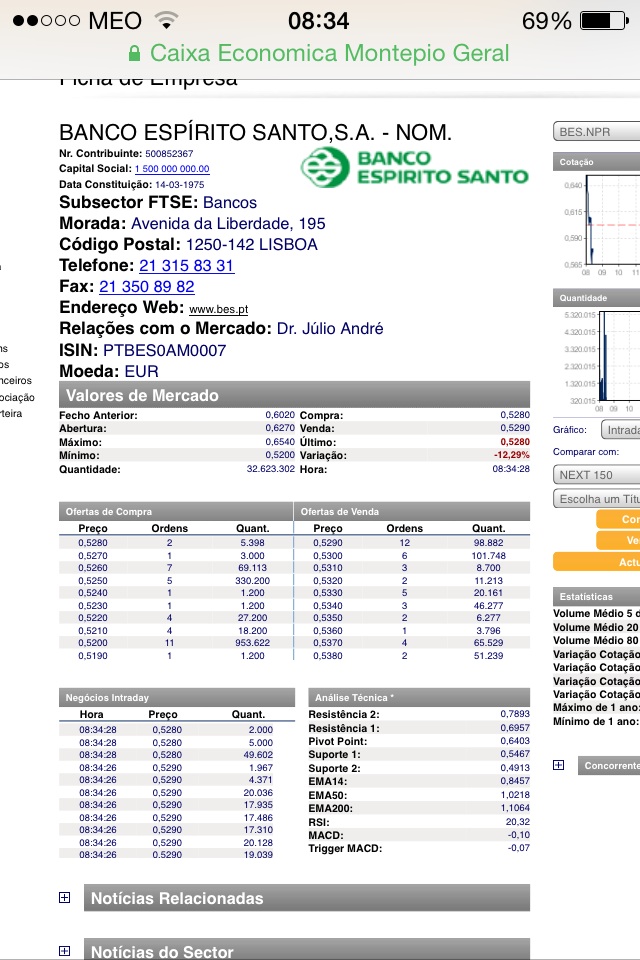640x960 pixels.
Task: Expand the Concorrentes plus icon
Action: point(559,765)
